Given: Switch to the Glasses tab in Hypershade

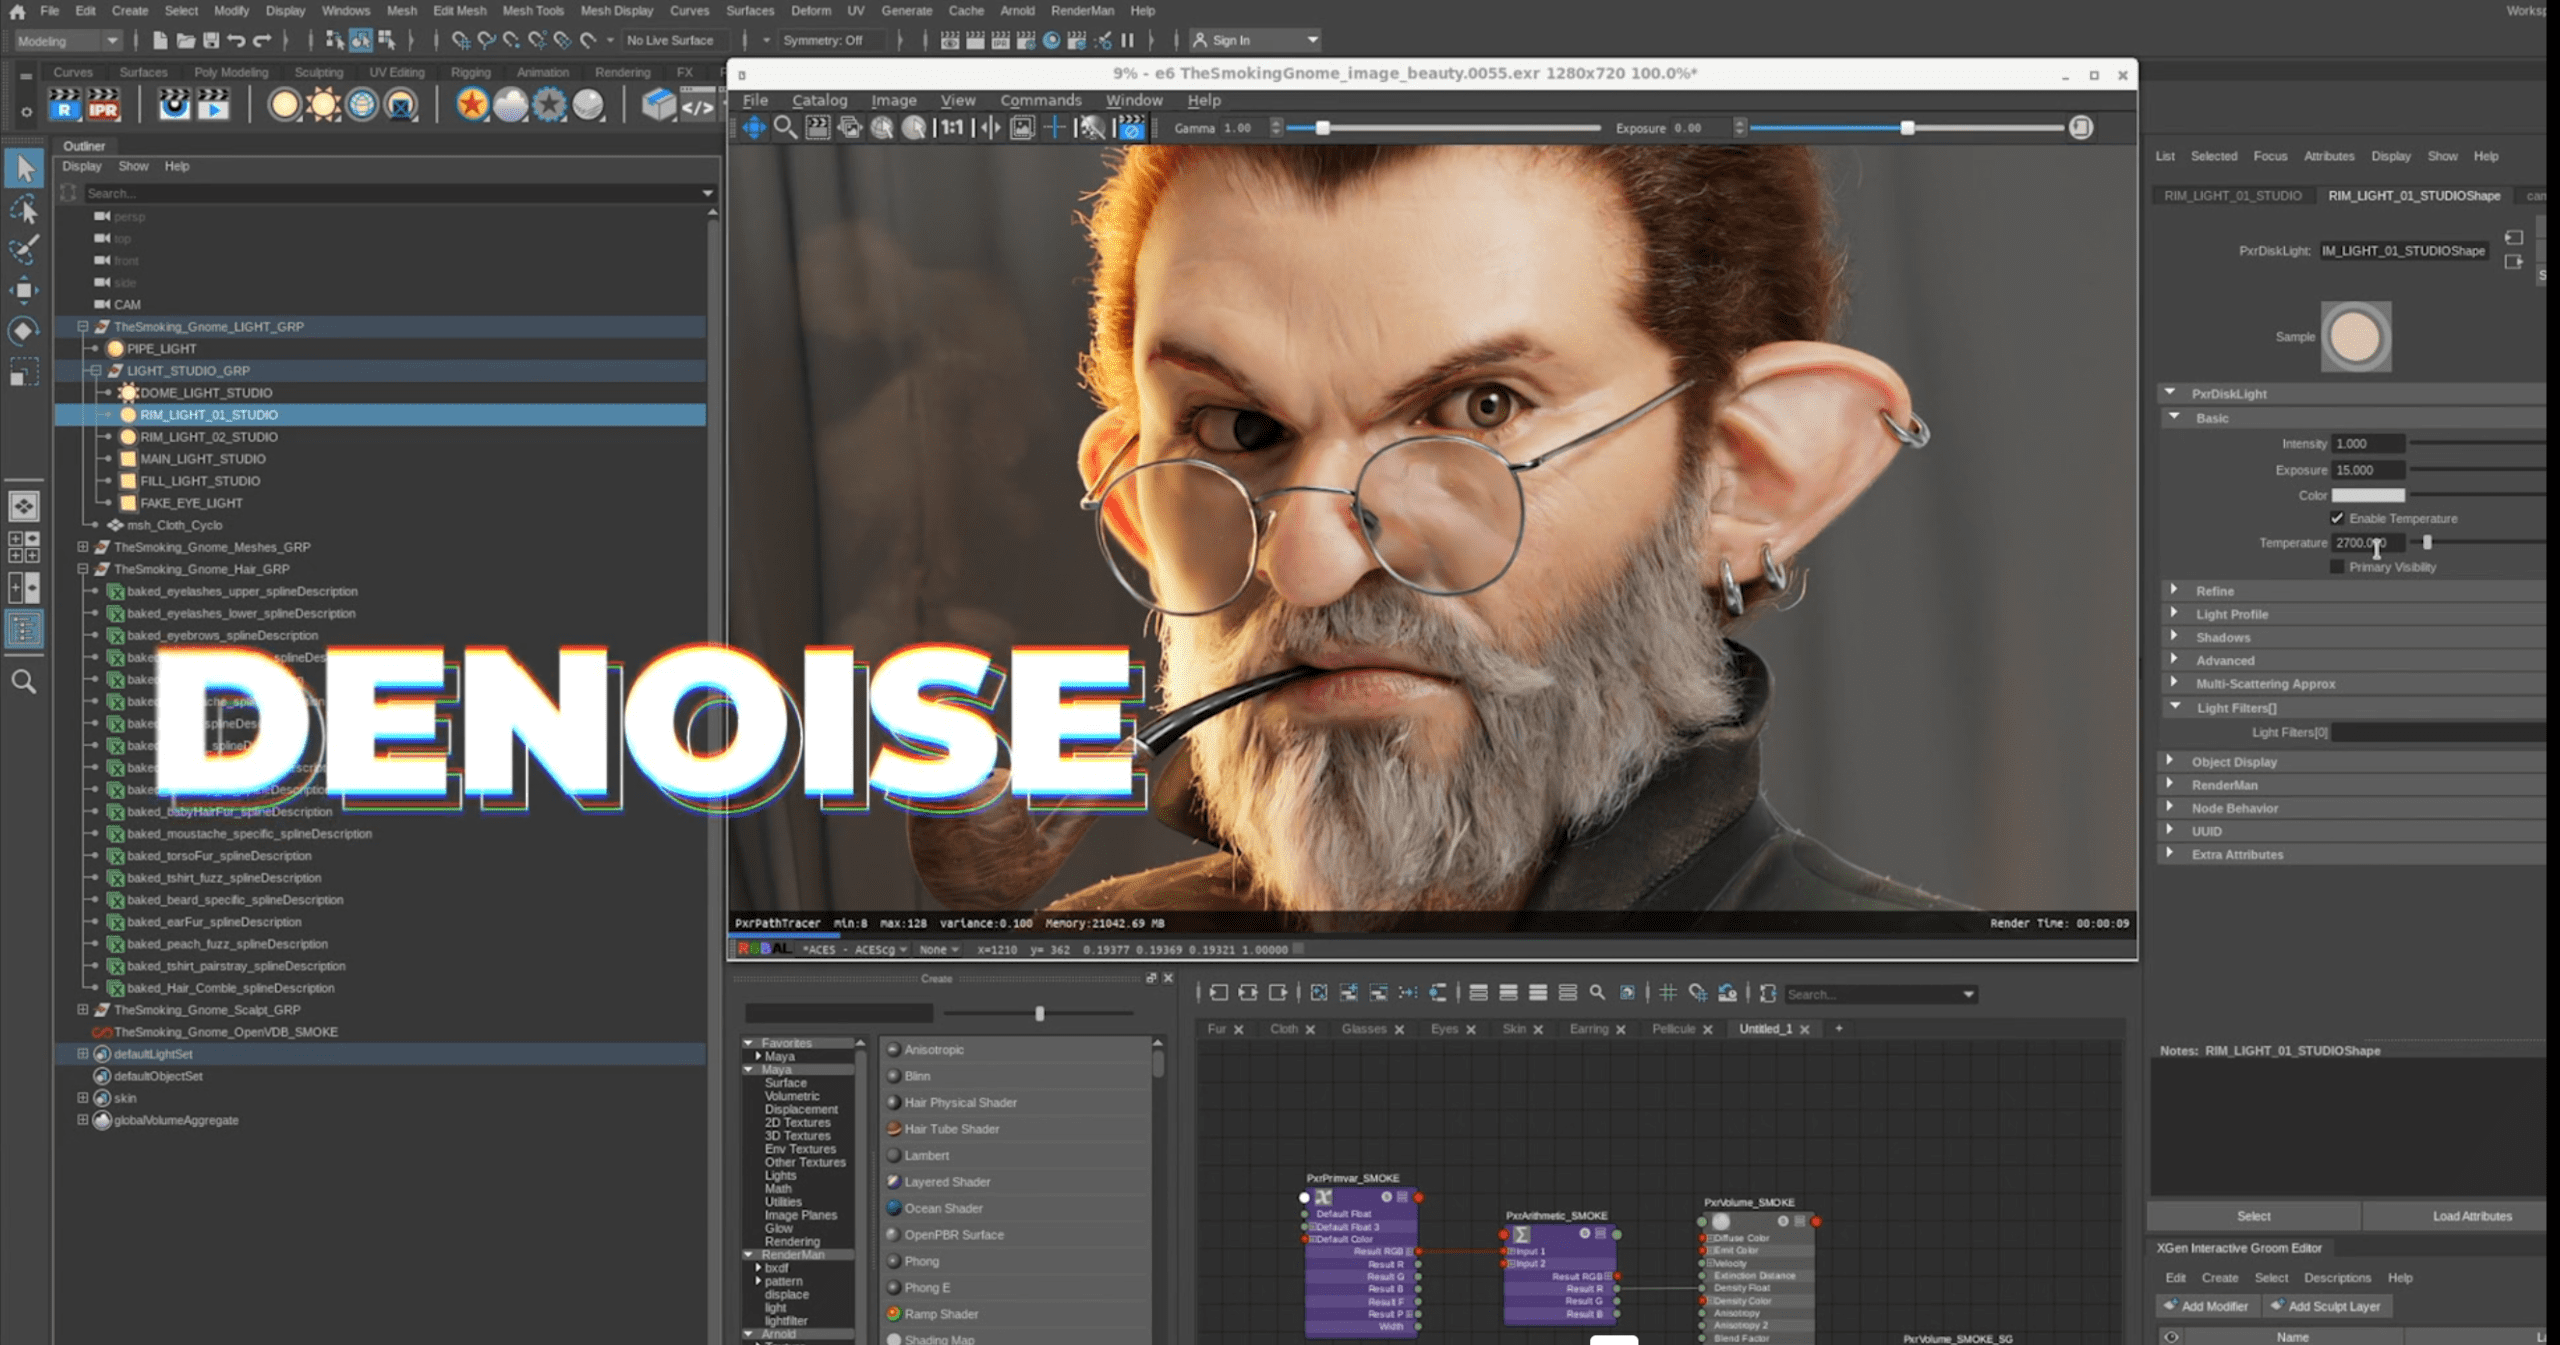Looking at the screenshot, I should pyautogui.click(x=1366, y=1028).
